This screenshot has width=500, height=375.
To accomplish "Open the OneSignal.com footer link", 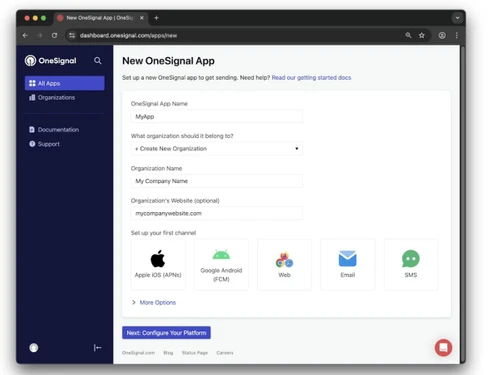I will pos(138,353).
